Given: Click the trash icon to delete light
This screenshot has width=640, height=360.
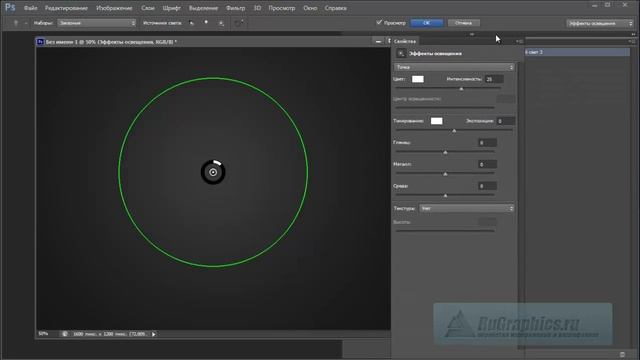Looking at the screenshot, I should 622,354.
